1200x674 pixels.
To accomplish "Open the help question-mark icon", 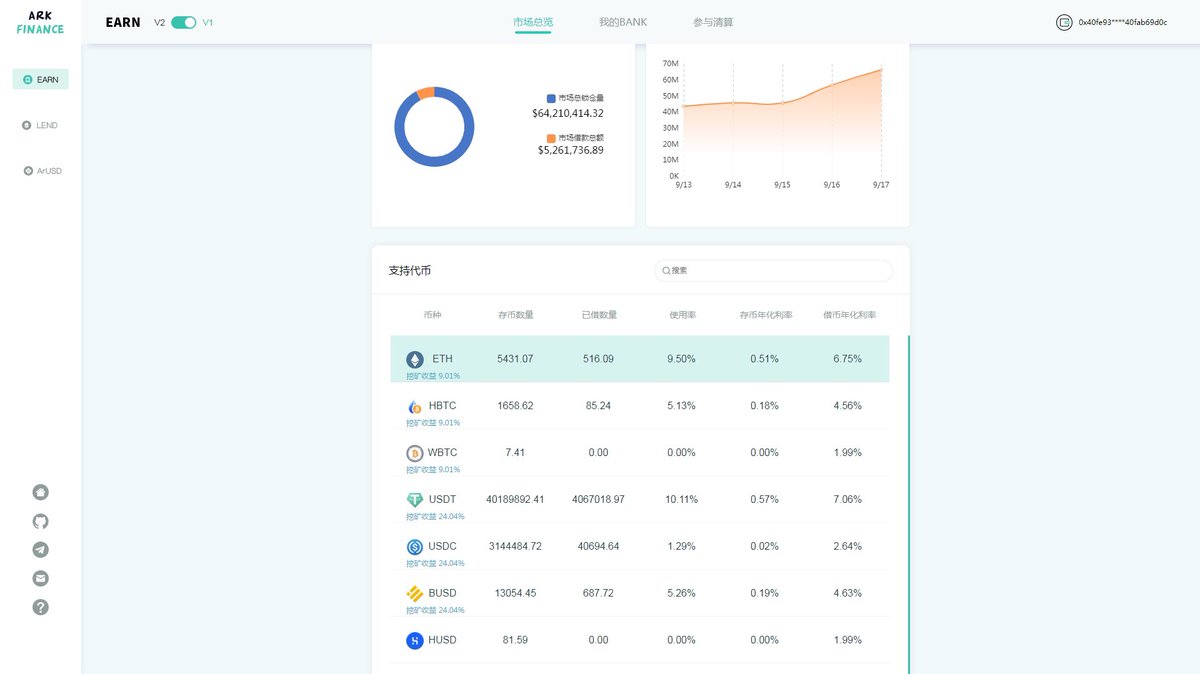I will point(39,606).
